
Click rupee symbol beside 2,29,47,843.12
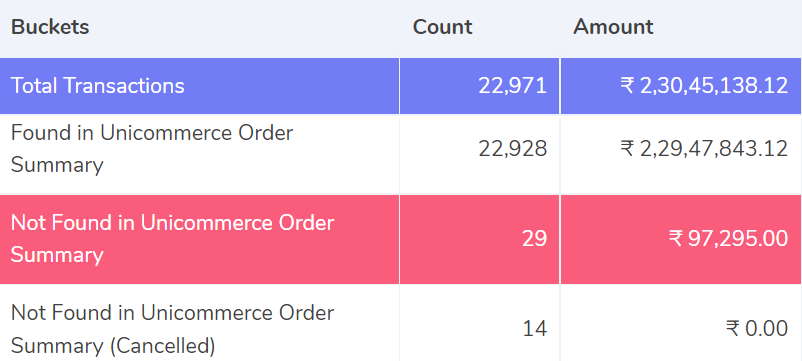pyautogui.click(x=627, y=149)
